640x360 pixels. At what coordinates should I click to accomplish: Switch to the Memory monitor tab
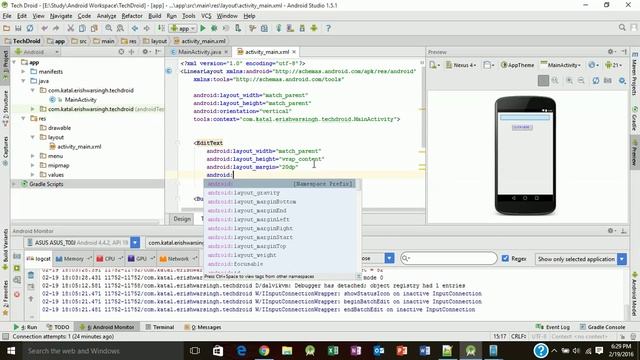73,259
